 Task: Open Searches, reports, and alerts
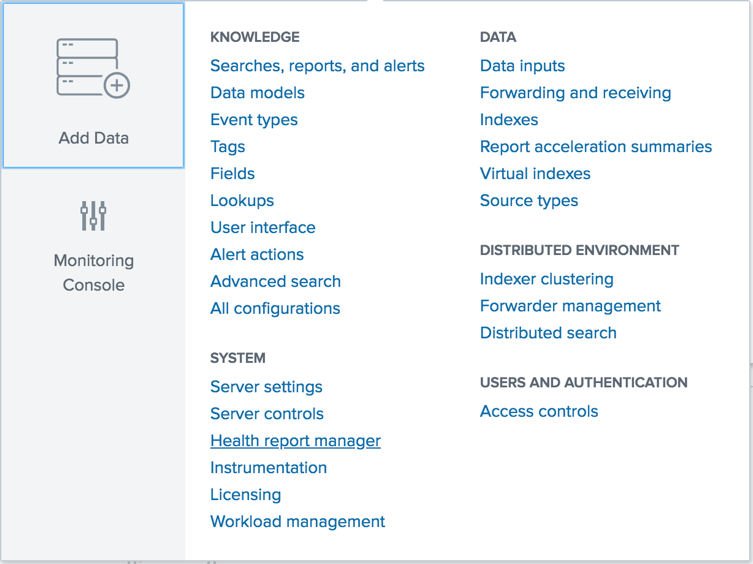coord(317,66)
